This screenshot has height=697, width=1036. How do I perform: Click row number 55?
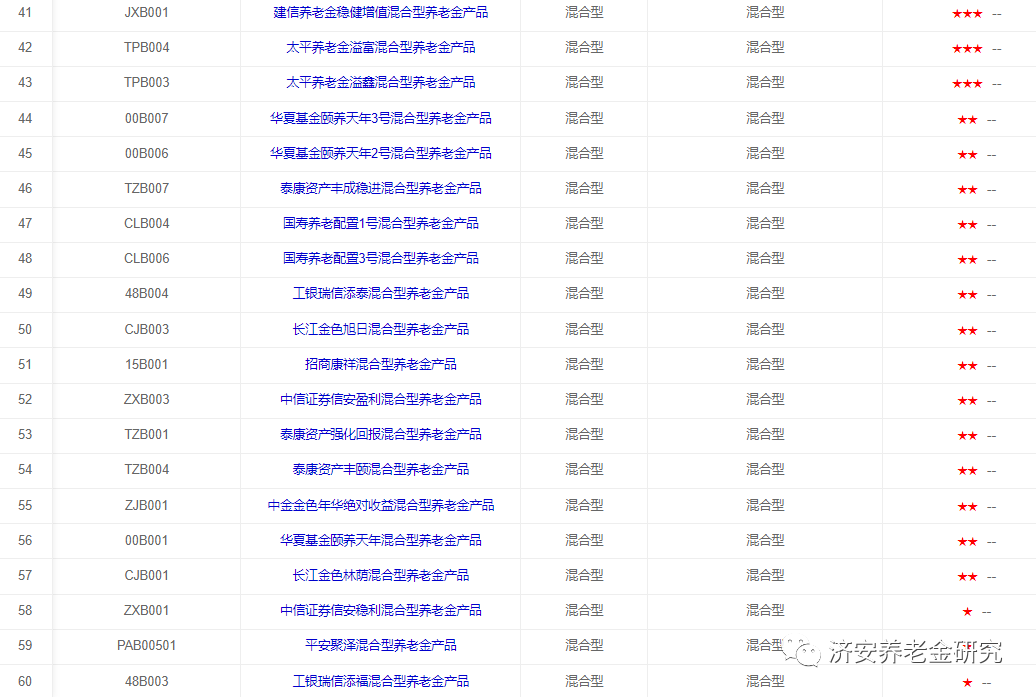[25, 505]
